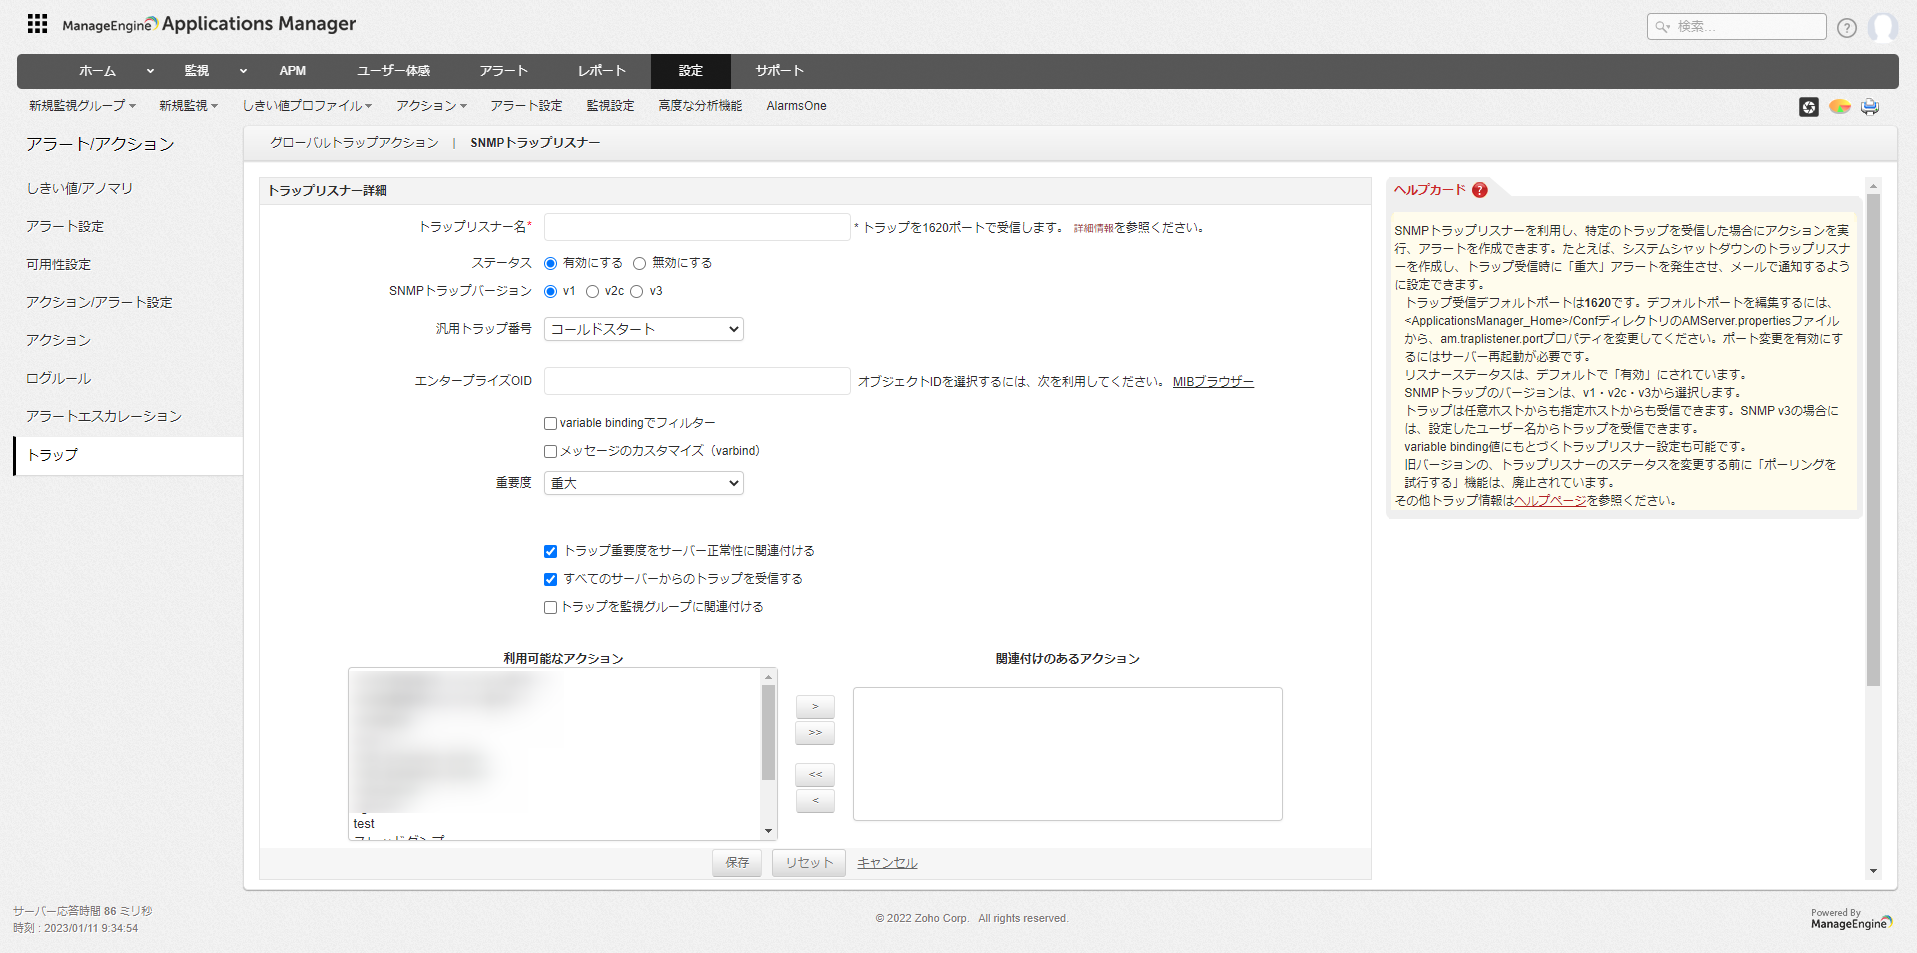Screen dimensions: 1917x953
Task: Choose SNMP trap version v1
Action: (550, 291)
